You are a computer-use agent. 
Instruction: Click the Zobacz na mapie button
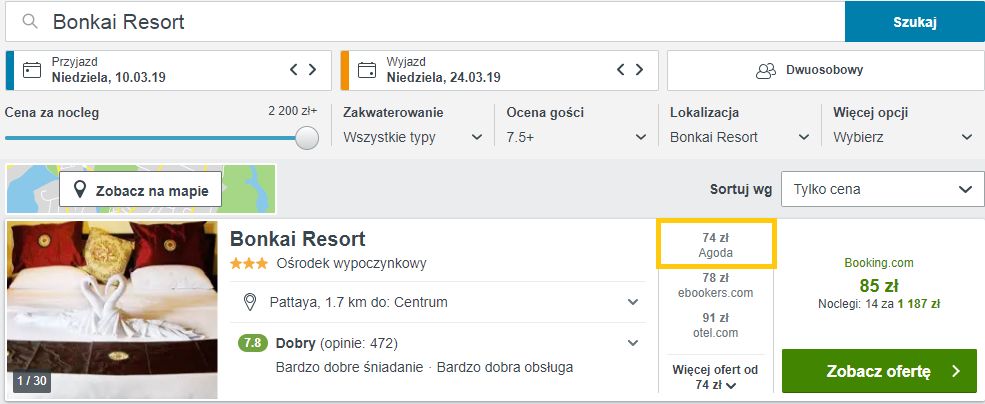(141, 189)
